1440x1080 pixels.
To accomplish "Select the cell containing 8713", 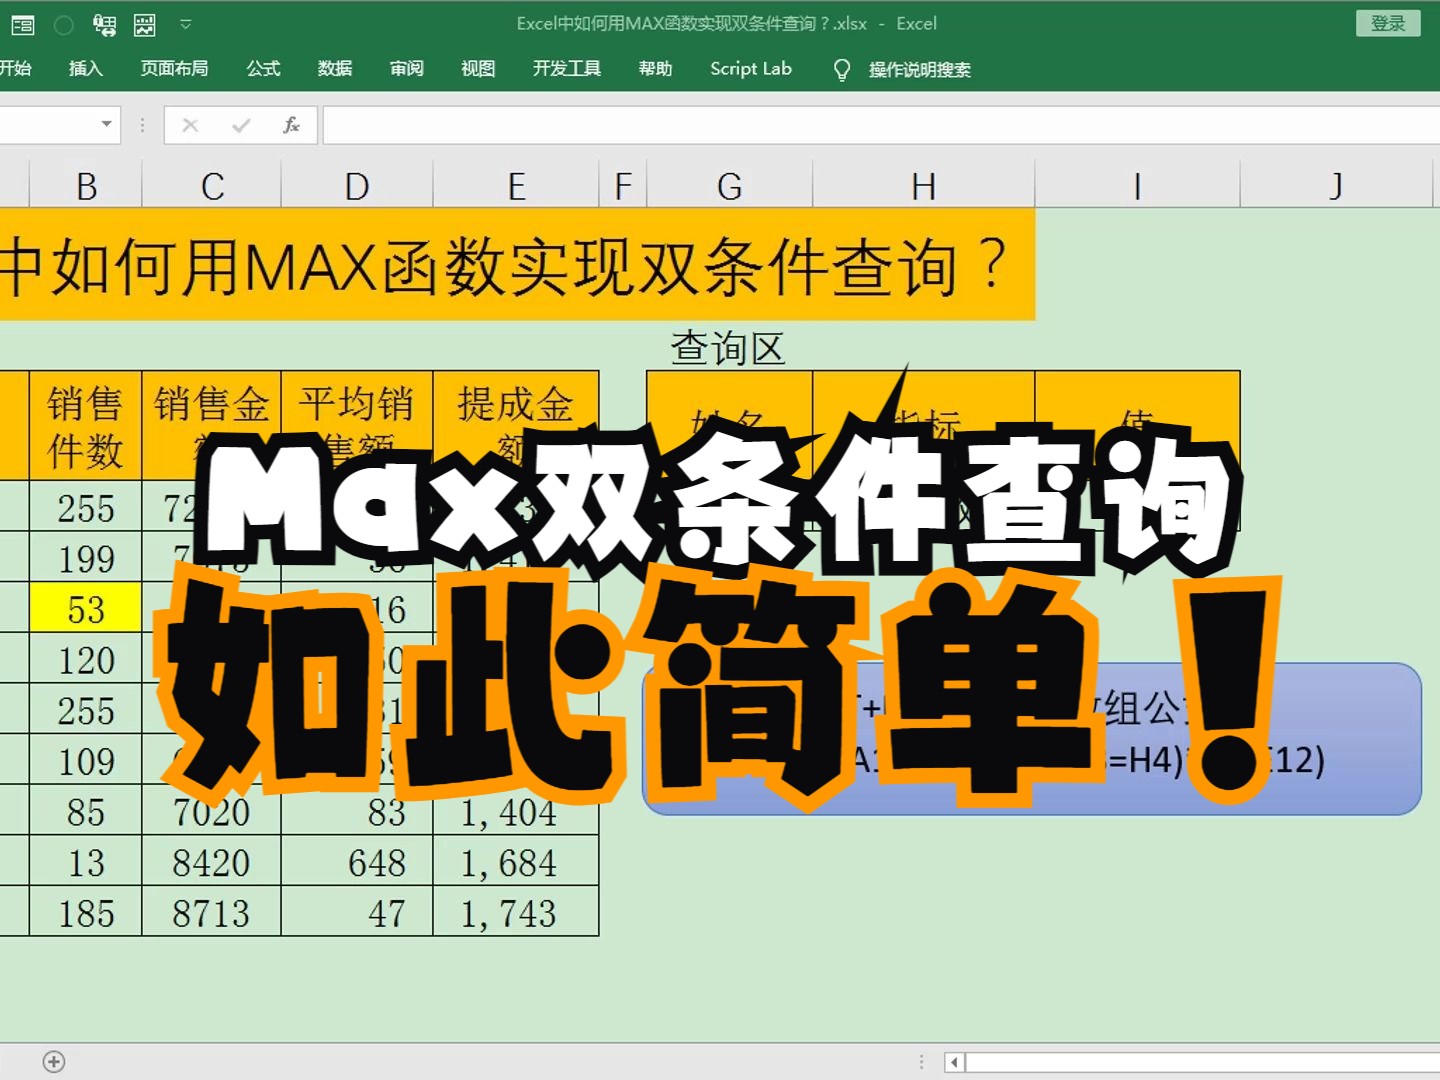I will [x=212, y=912].
